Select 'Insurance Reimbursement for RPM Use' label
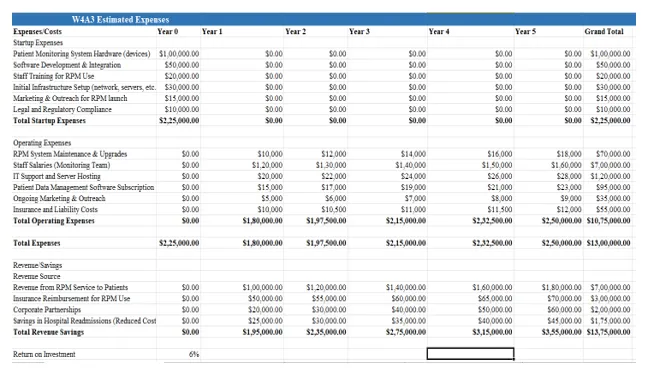 click(71, 299)
